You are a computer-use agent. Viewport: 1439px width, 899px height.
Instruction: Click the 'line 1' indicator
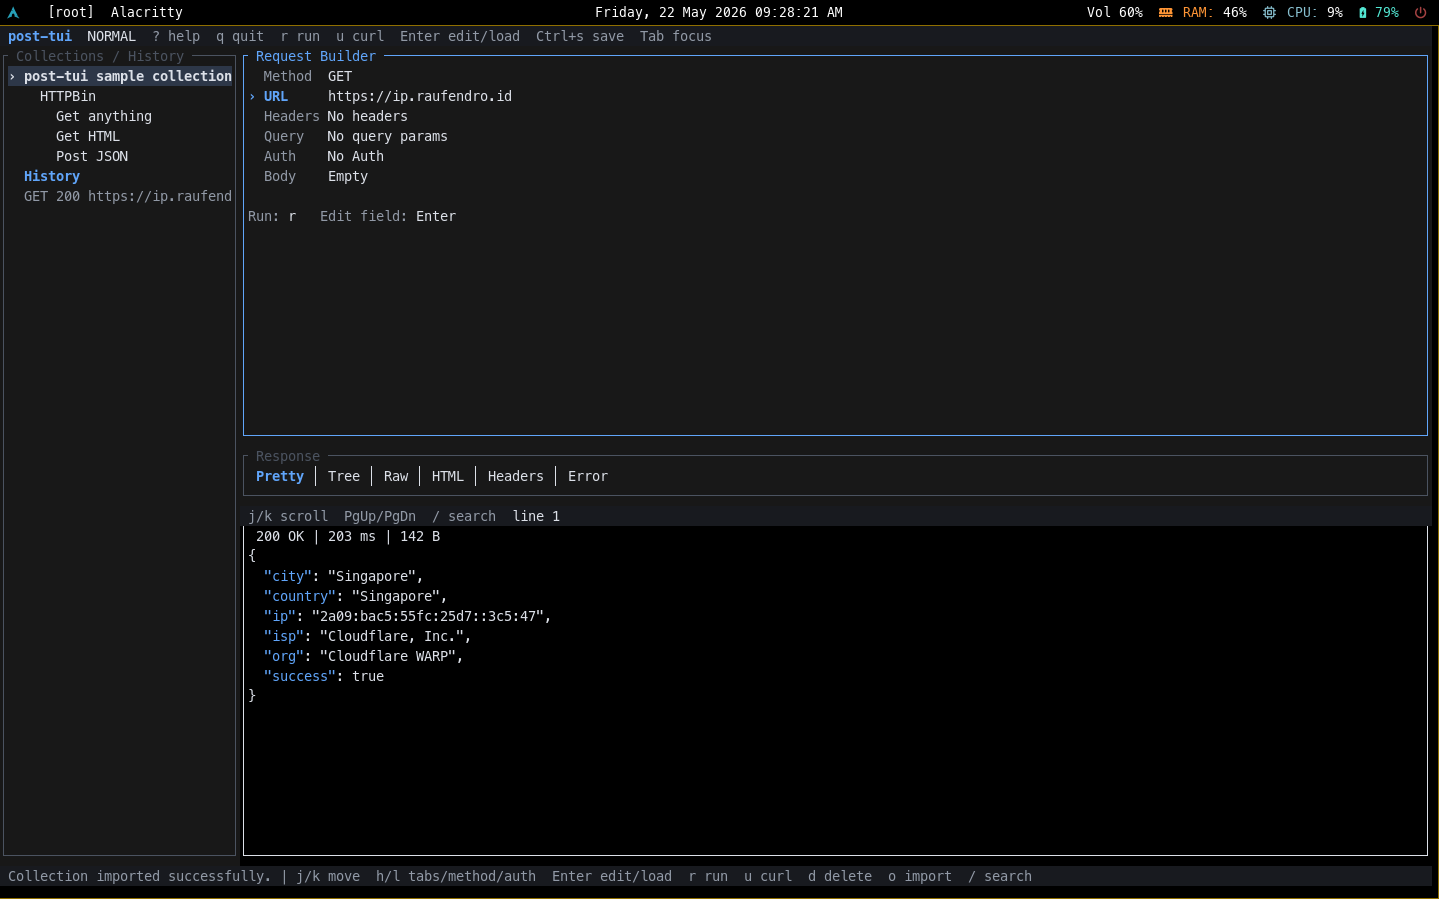click(x=536, y=517)
